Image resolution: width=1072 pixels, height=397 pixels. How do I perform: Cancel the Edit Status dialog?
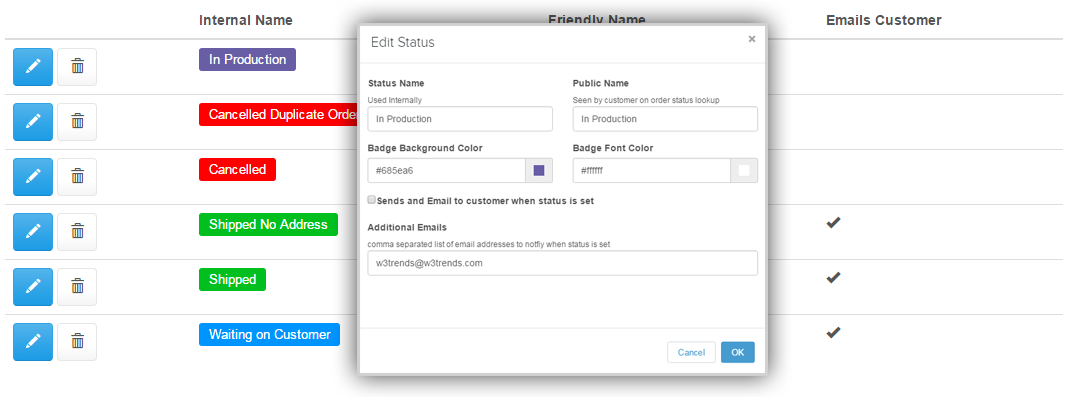point(691,352)
